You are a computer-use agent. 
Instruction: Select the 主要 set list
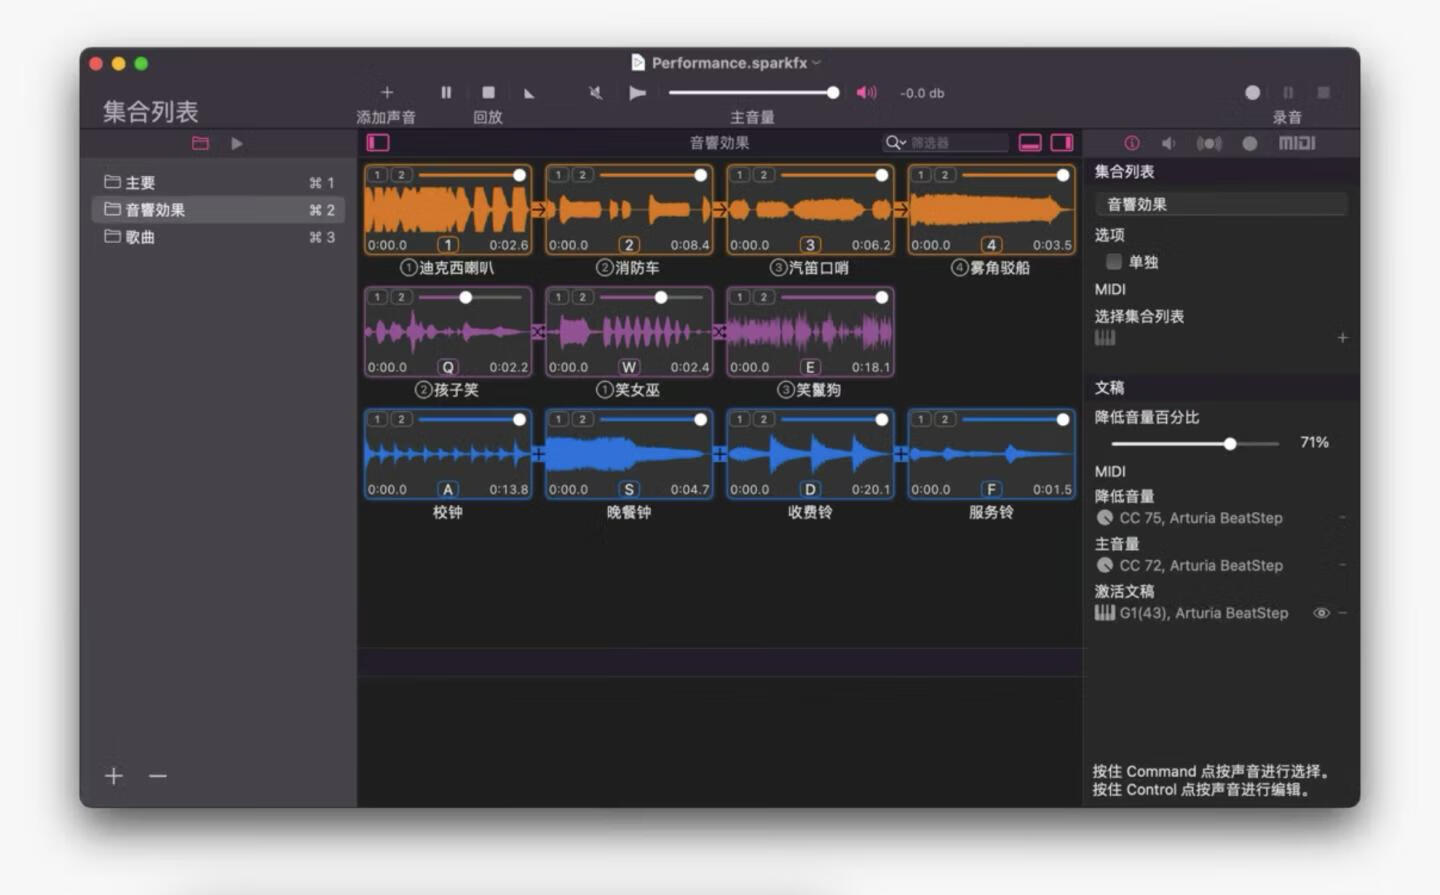pyautogui.click(x=218, y=182)
